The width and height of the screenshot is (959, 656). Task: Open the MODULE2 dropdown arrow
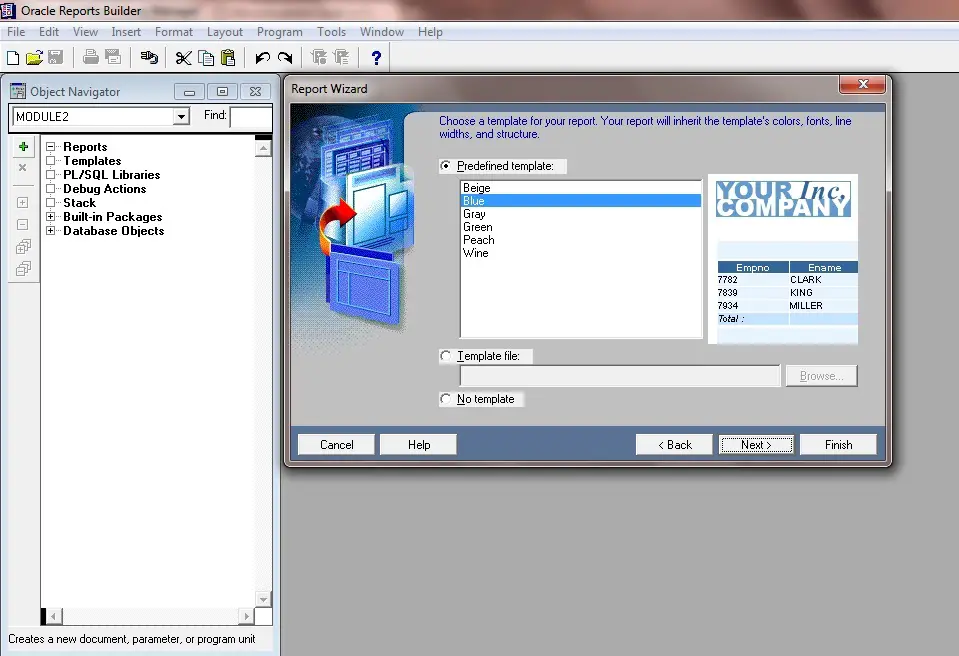(x=181, y=116)
